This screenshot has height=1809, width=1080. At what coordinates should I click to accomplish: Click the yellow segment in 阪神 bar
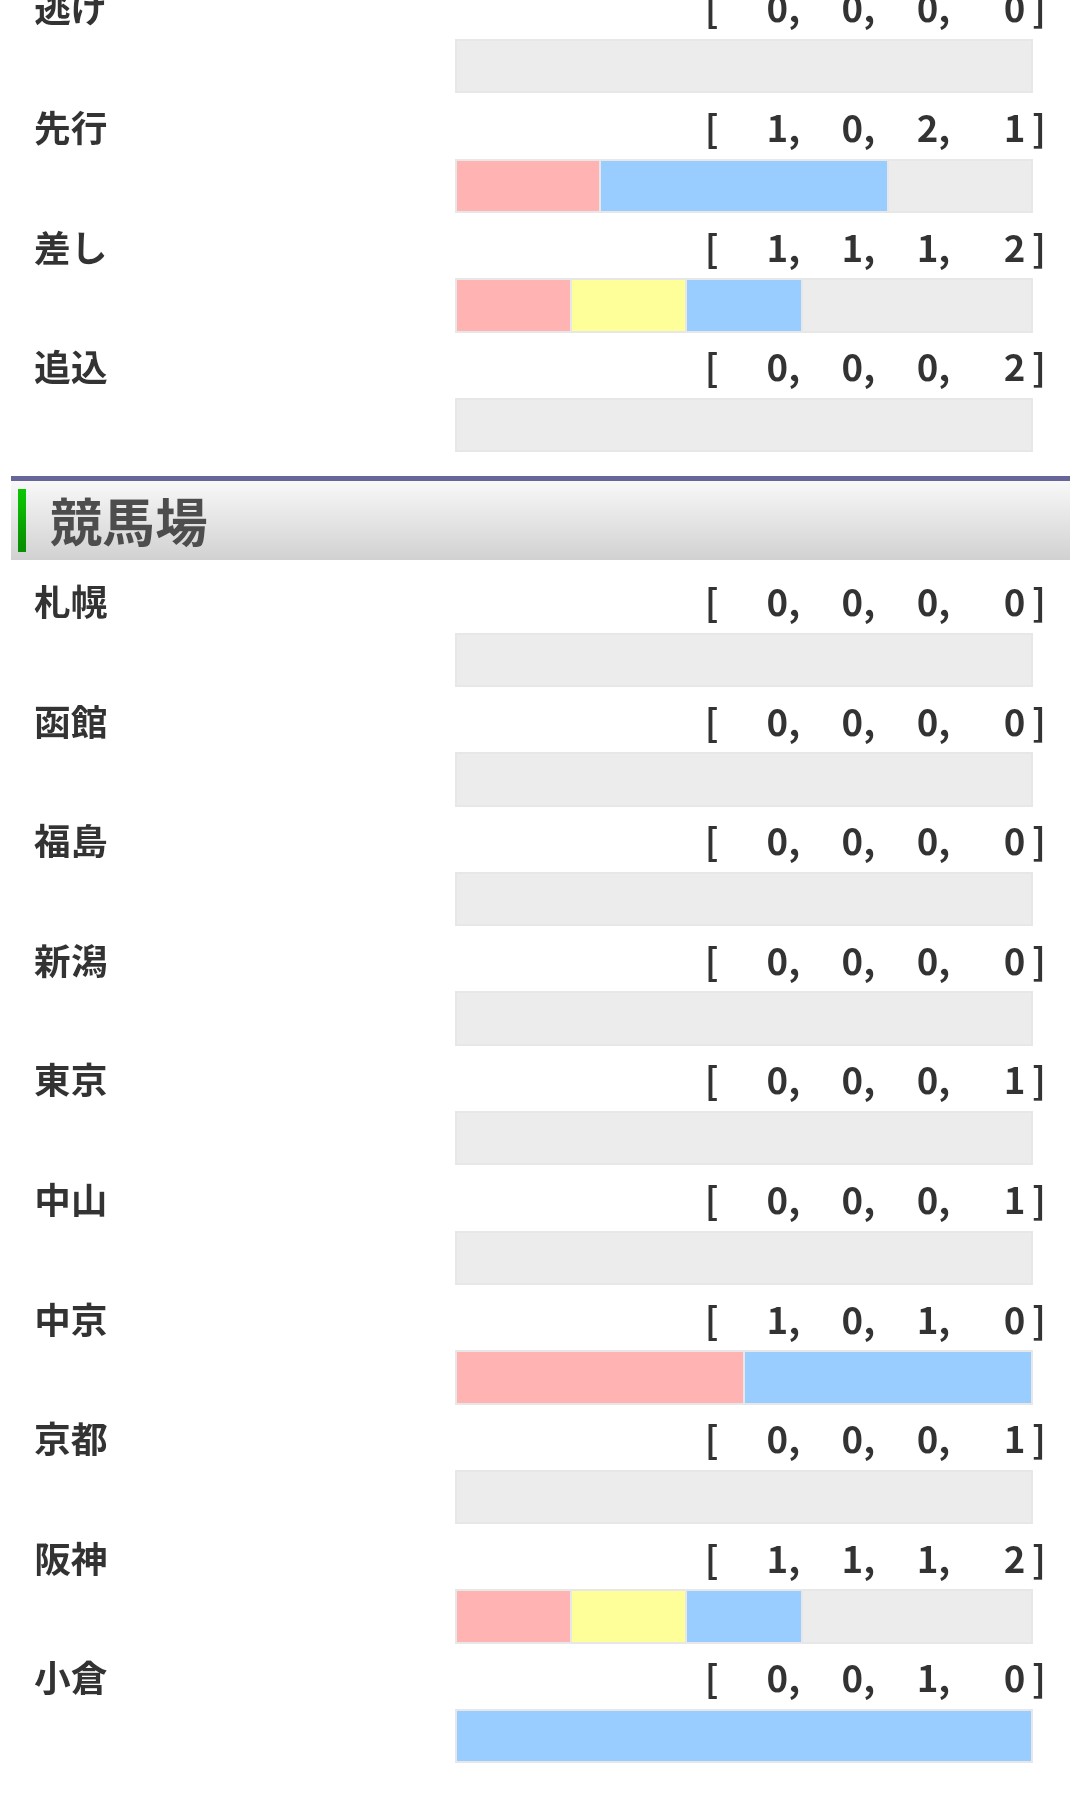click(628, 1617)
